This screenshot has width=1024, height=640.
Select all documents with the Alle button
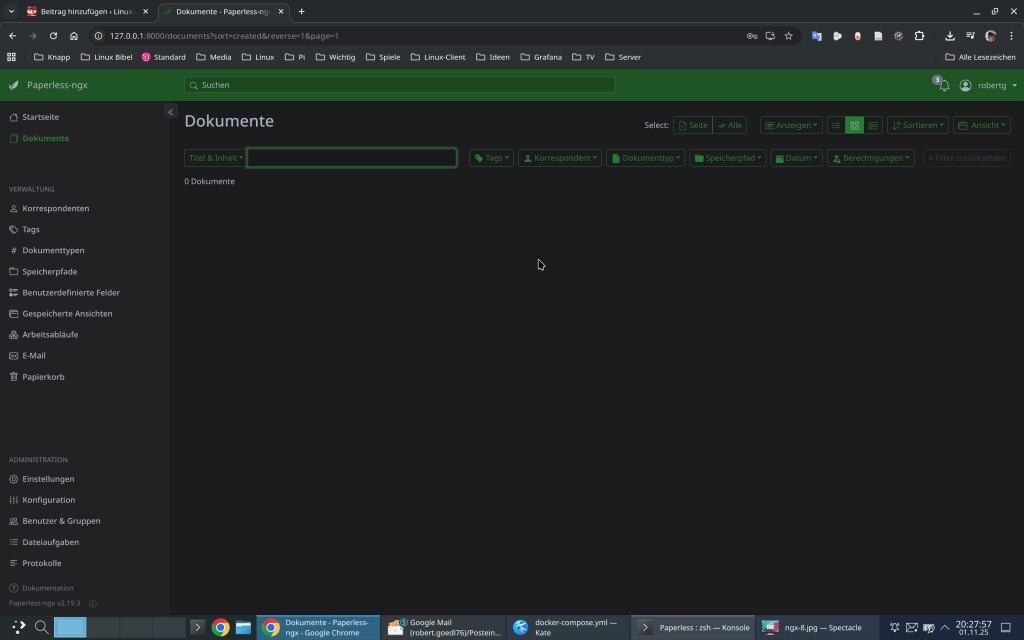point(729,126)
